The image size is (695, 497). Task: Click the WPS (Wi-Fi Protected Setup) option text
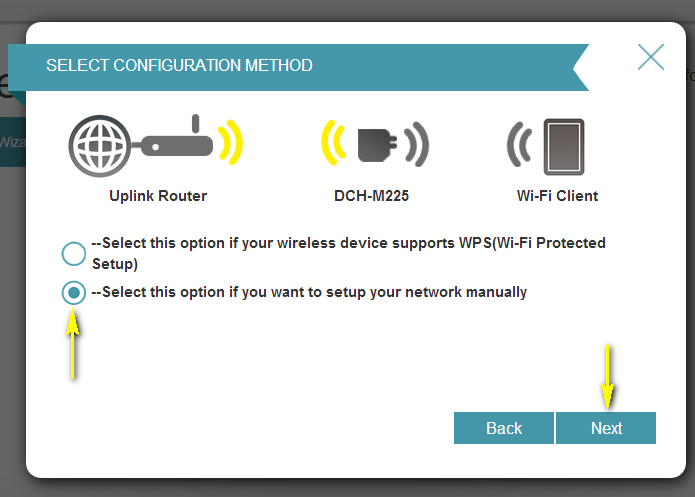pyautogui.click(x=347, y=254)
